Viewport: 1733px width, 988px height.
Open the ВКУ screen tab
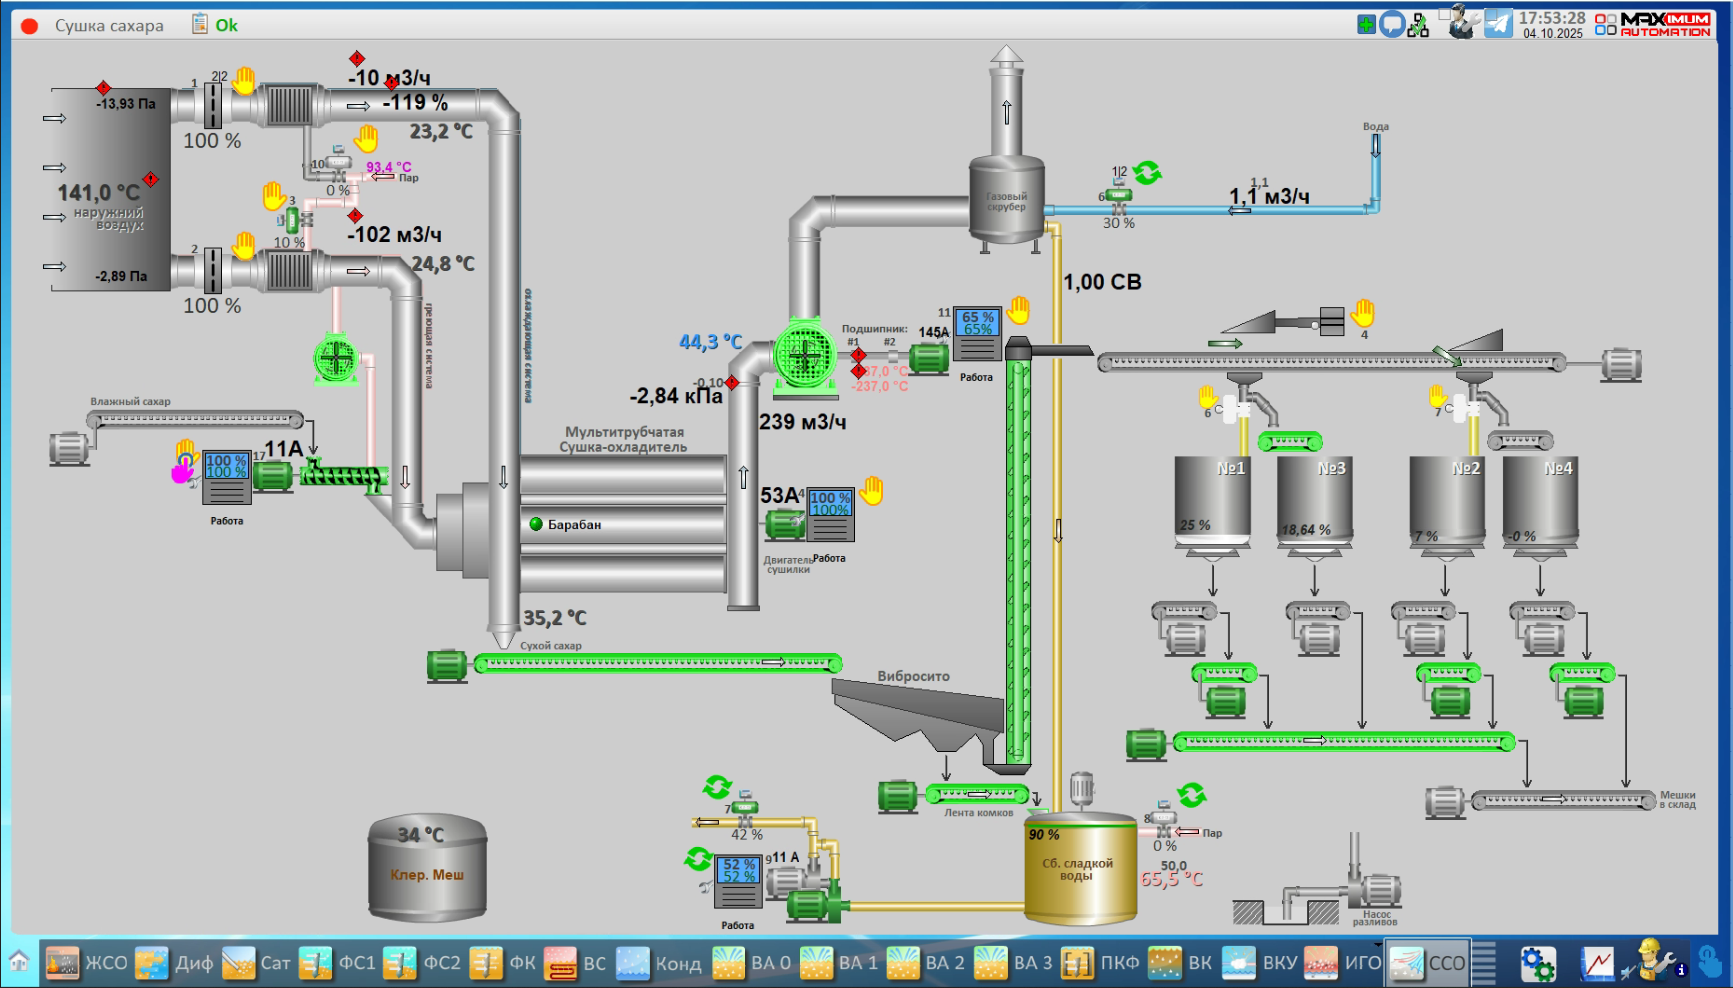click(1260, 963)
